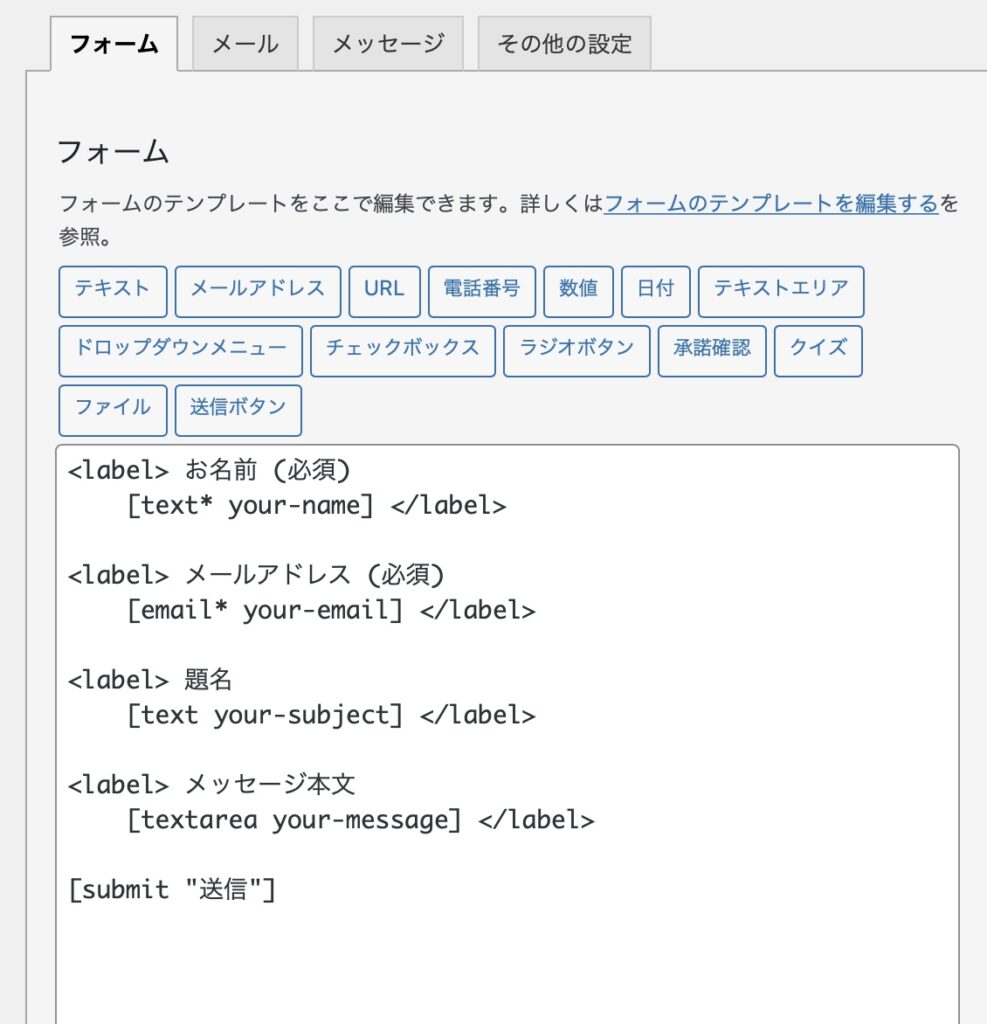Insert 電話番号 field tag
The image size is (987, 1024).
481,291
